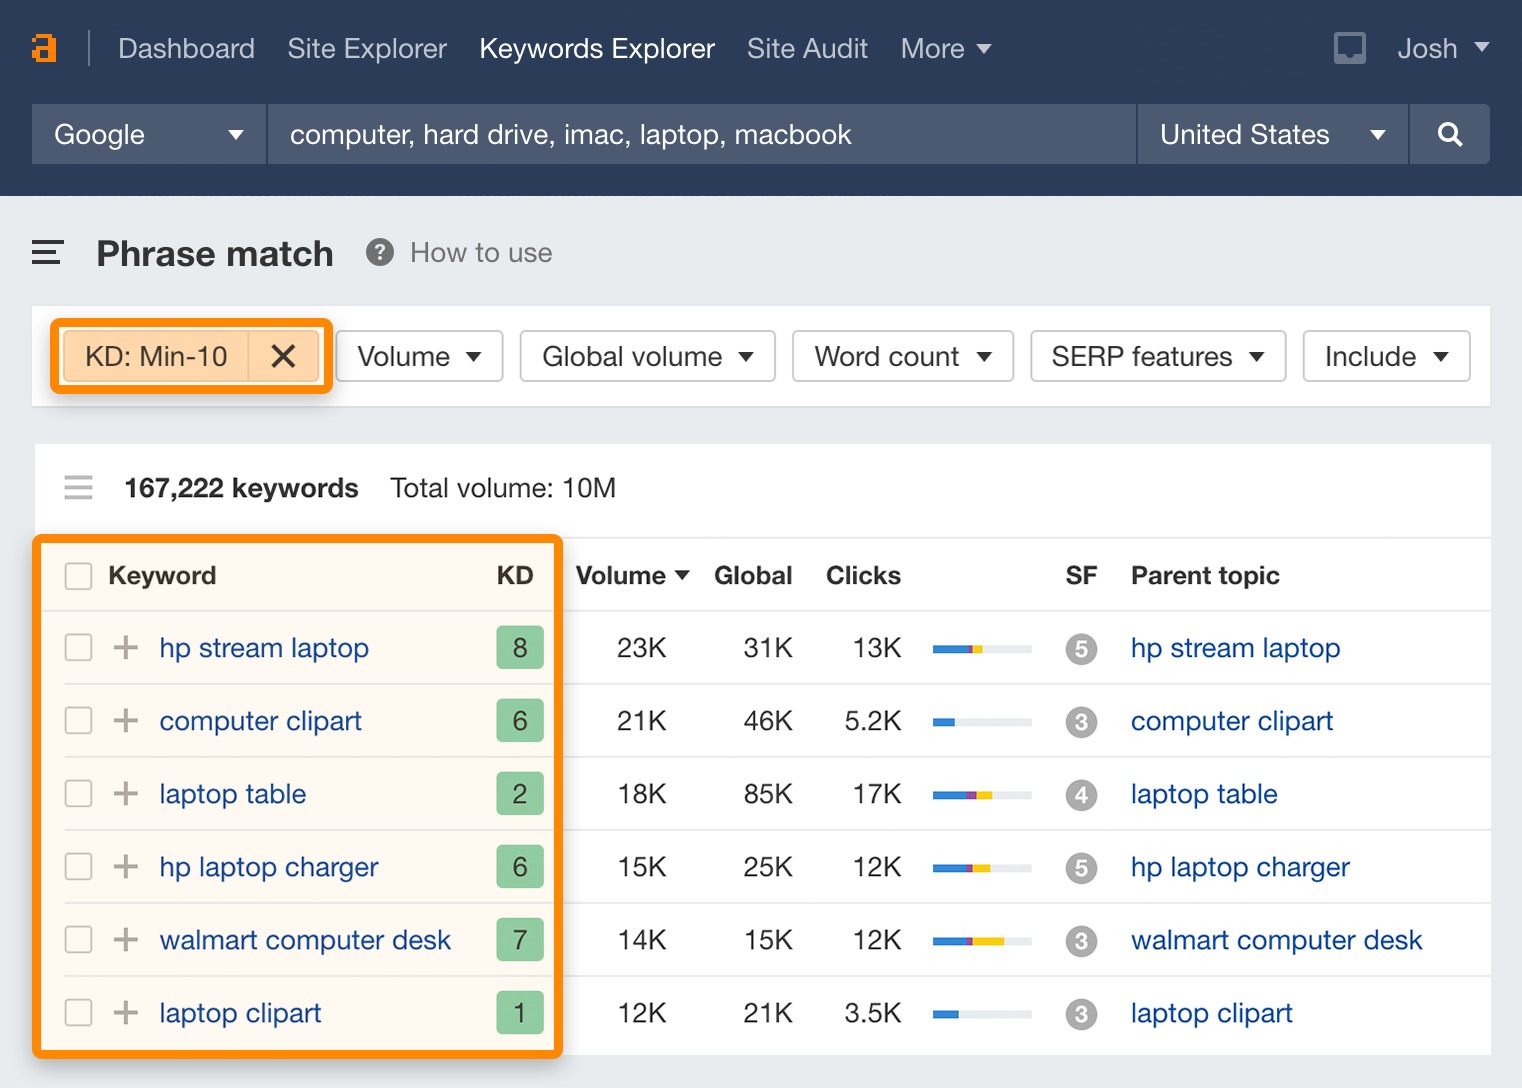Remove the KD: Min-10 filter via its X
The image size is (1522, 1088).
coord(283,356)
